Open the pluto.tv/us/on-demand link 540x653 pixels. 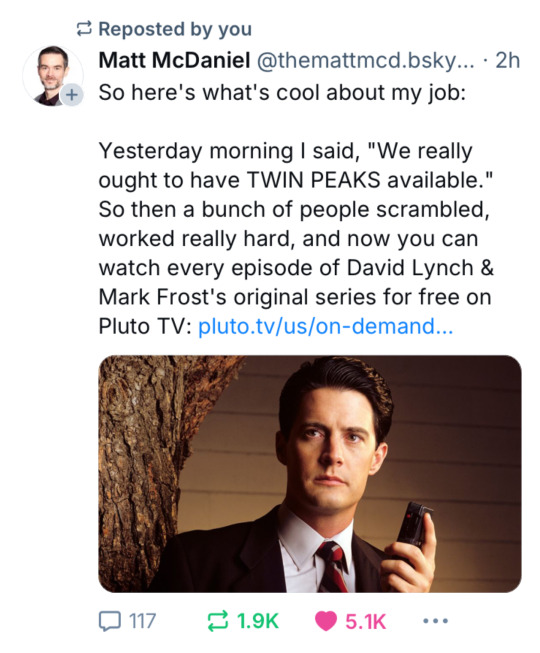[326, 326]
